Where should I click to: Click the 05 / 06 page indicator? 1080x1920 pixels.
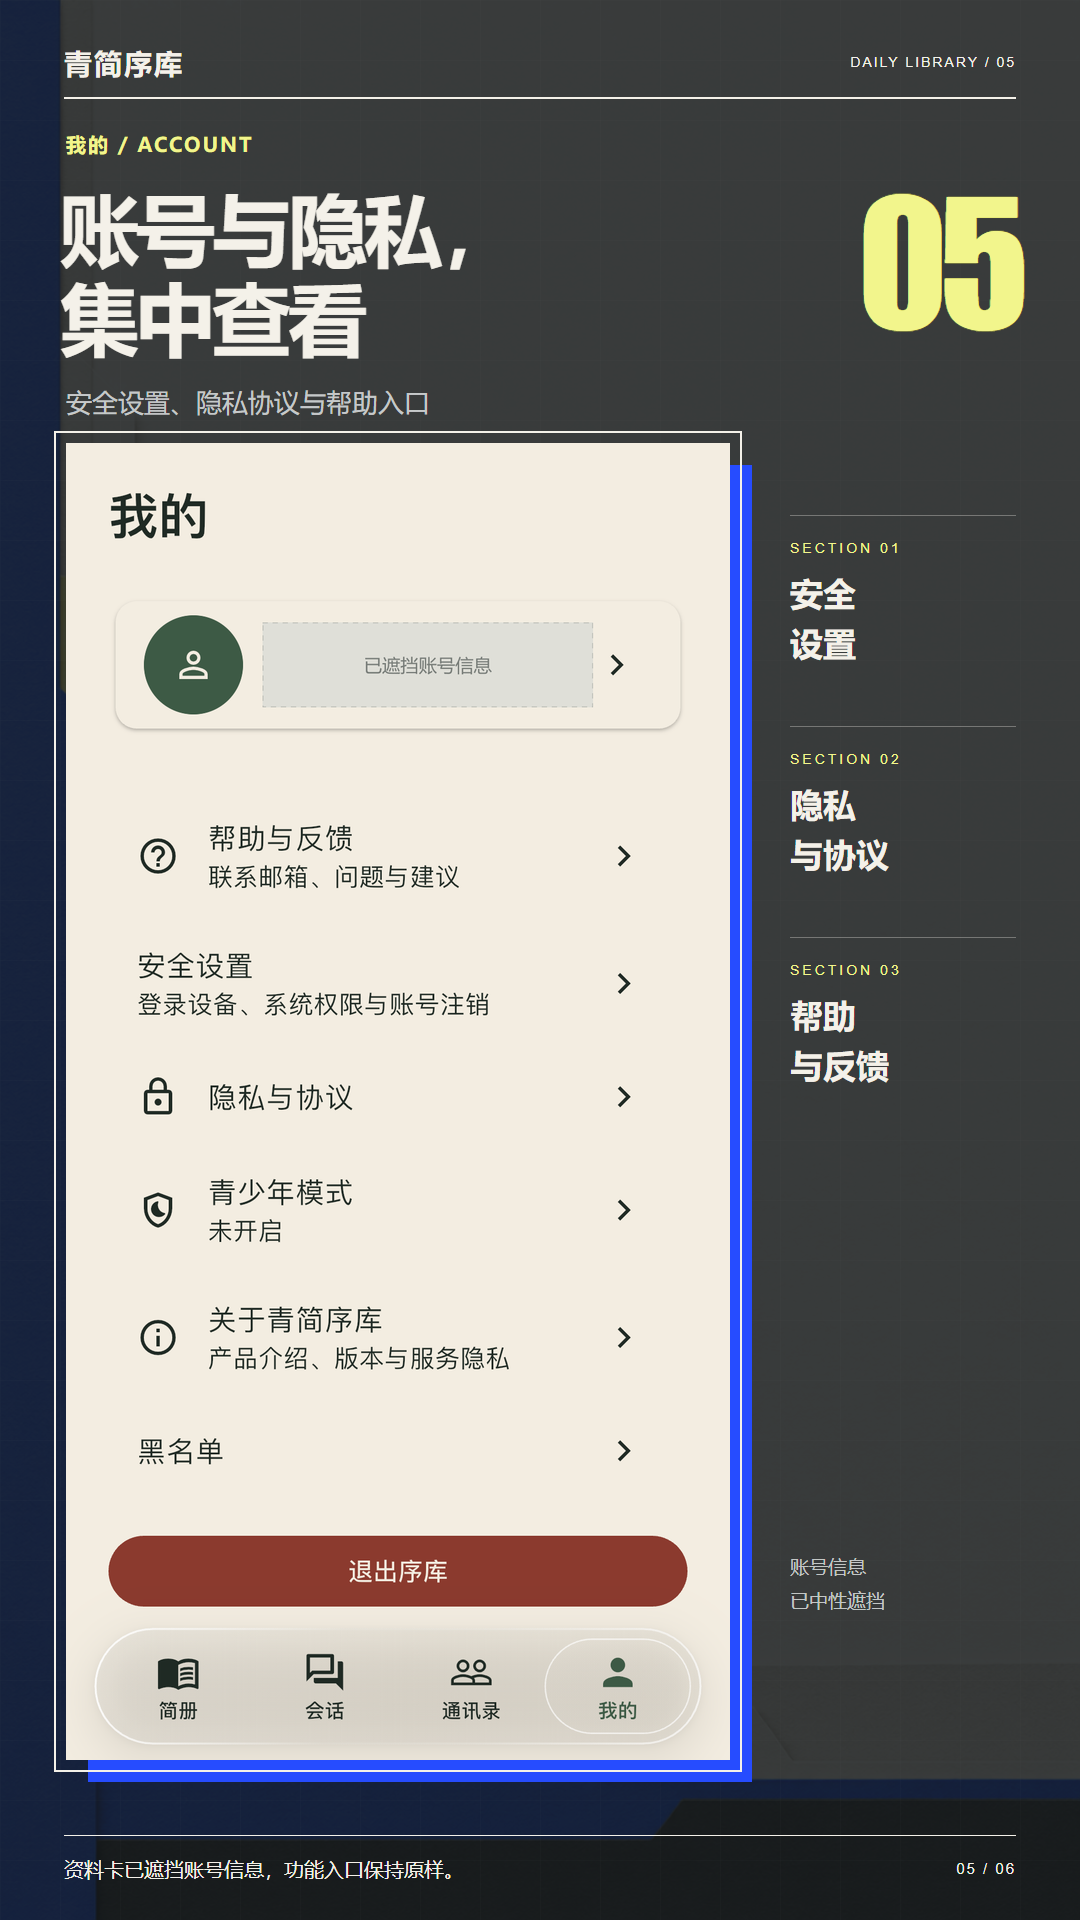tap(985, 1869)
